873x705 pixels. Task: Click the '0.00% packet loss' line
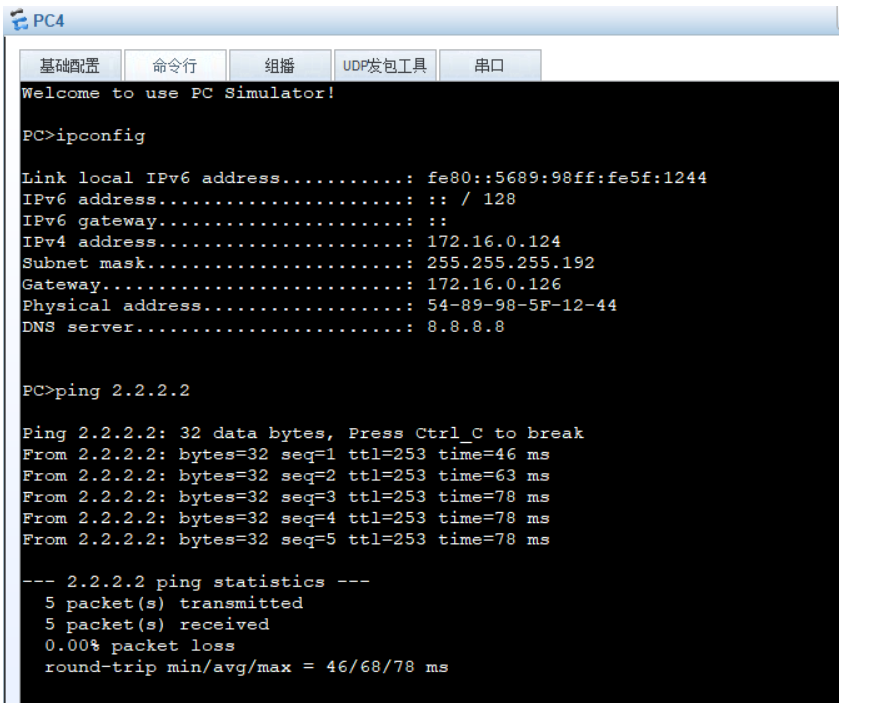coord(140,645)
